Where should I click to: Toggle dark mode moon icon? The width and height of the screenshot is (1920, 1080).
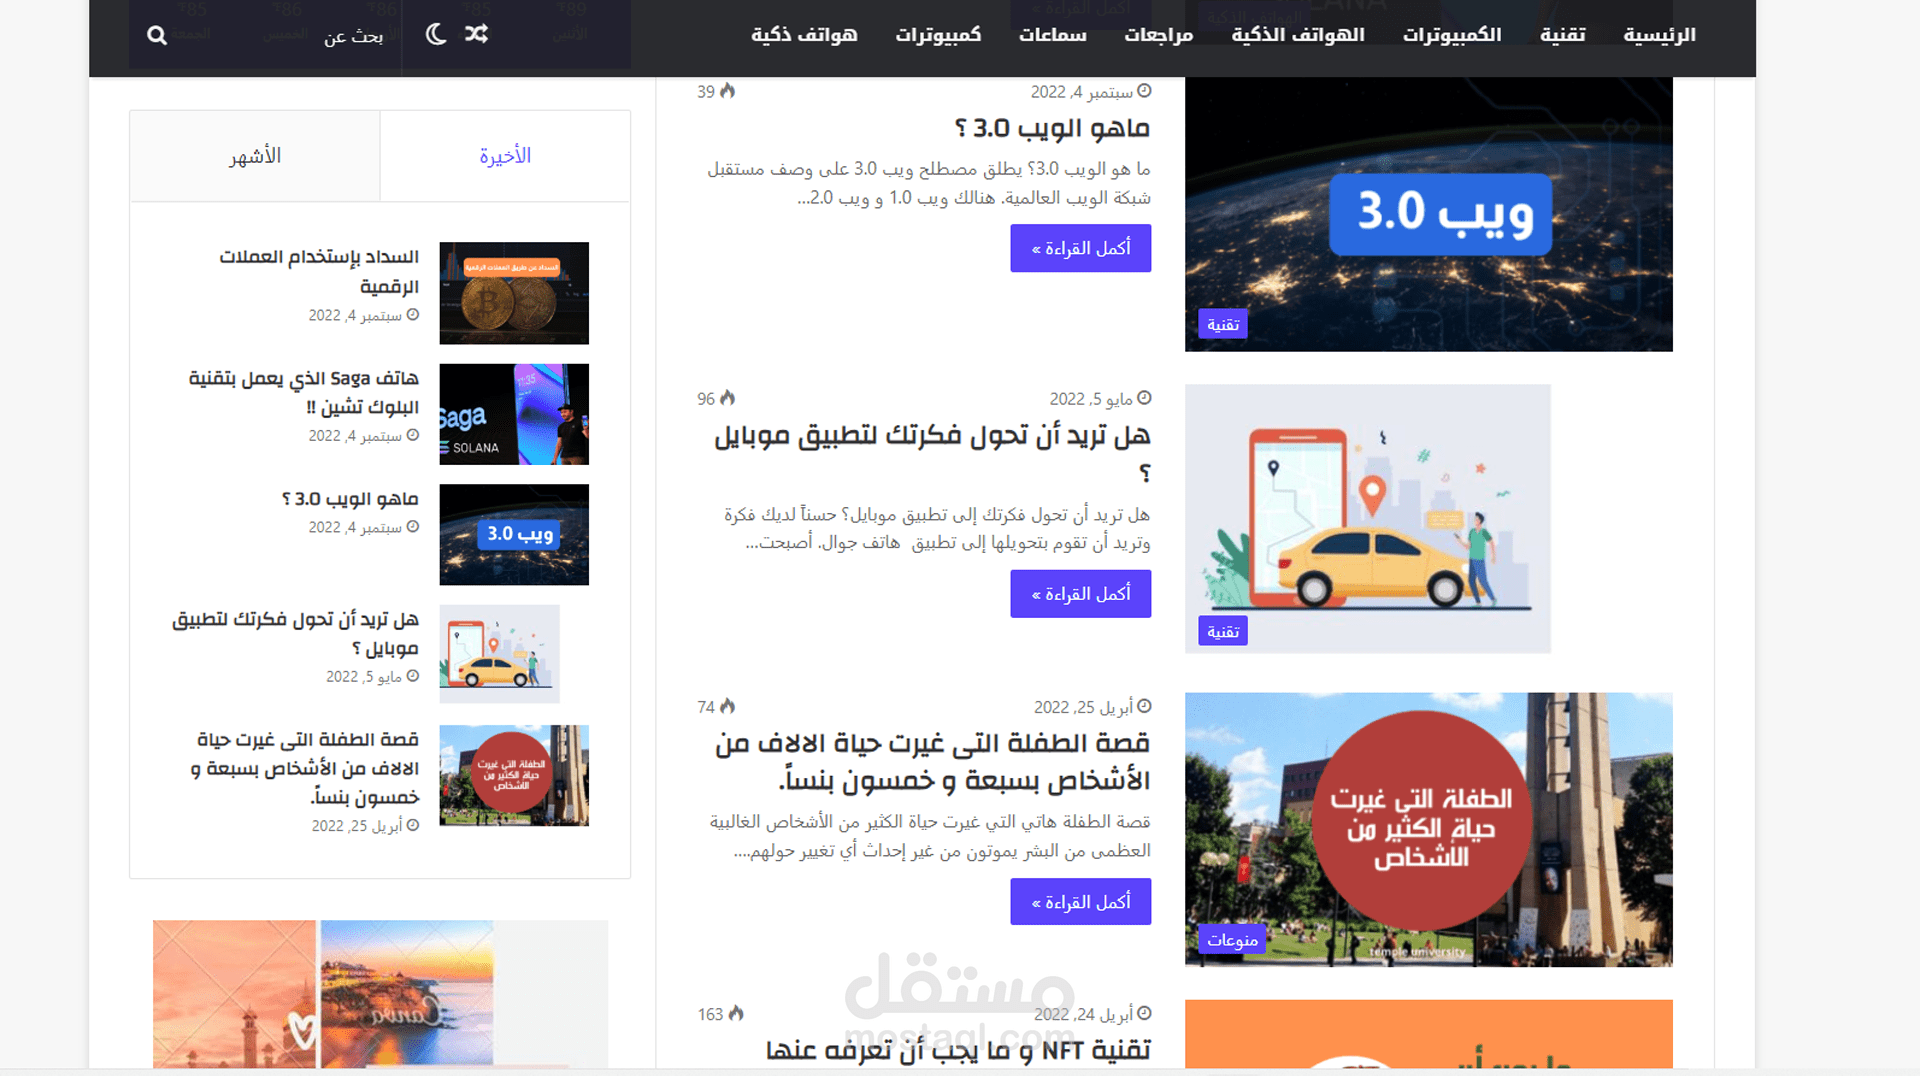[436, 34]
